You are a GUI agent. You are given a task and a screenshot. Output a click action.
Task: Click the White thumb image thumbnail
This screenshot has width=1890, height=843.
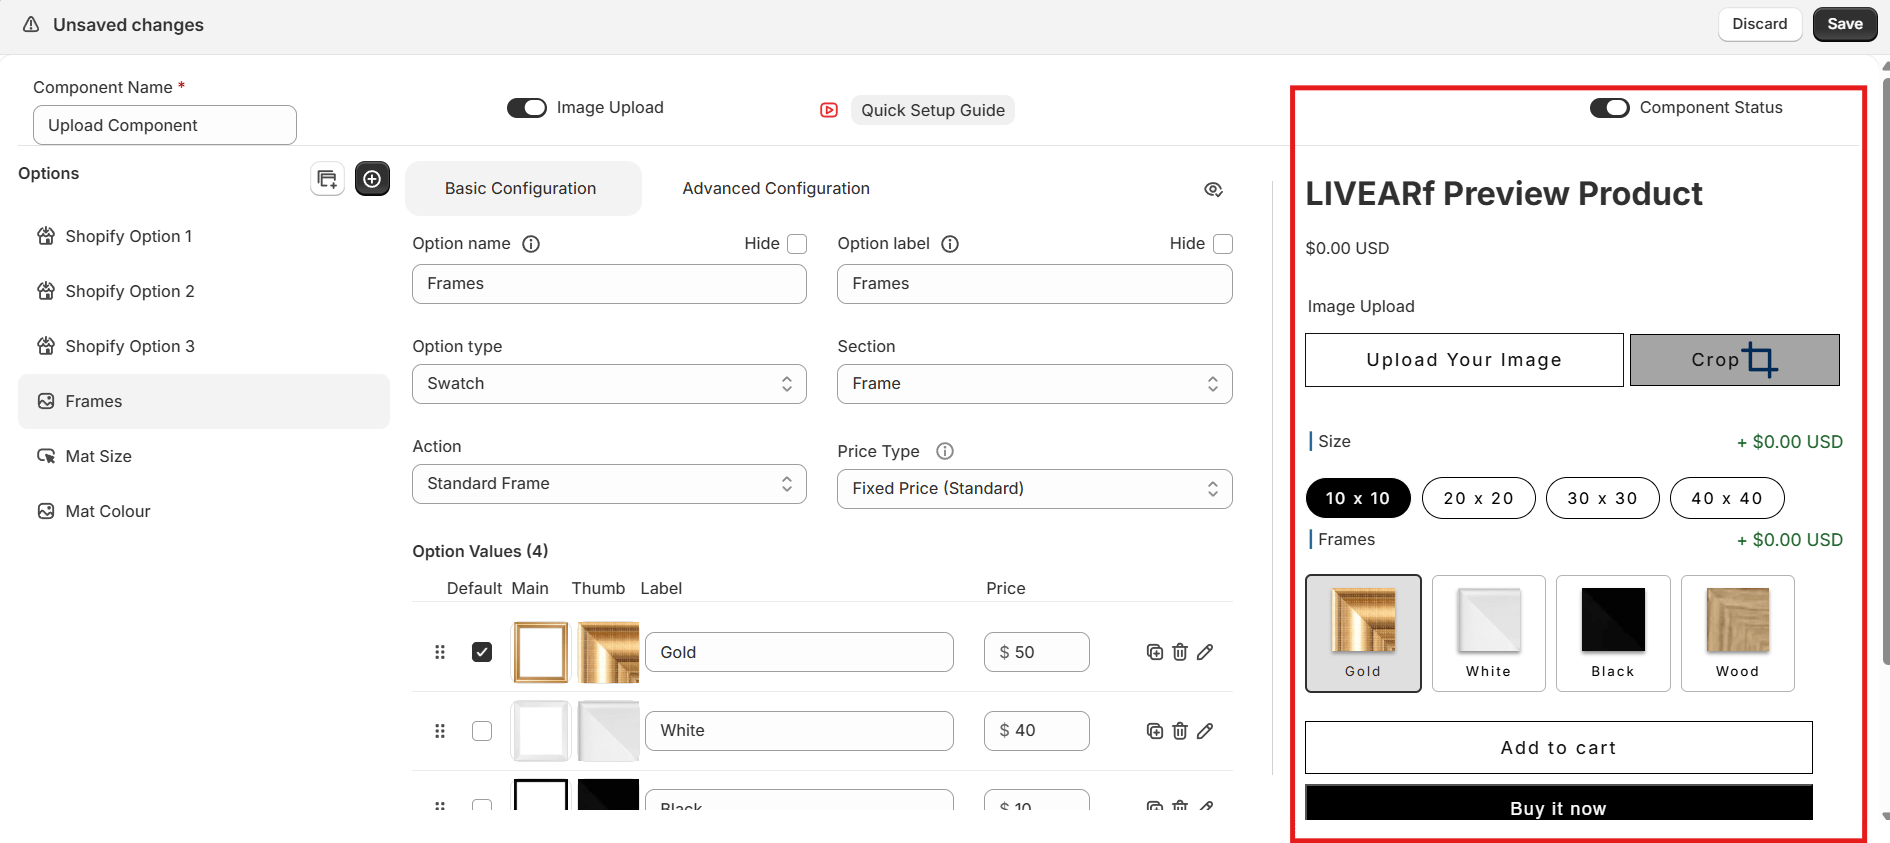tap(608, 731)
